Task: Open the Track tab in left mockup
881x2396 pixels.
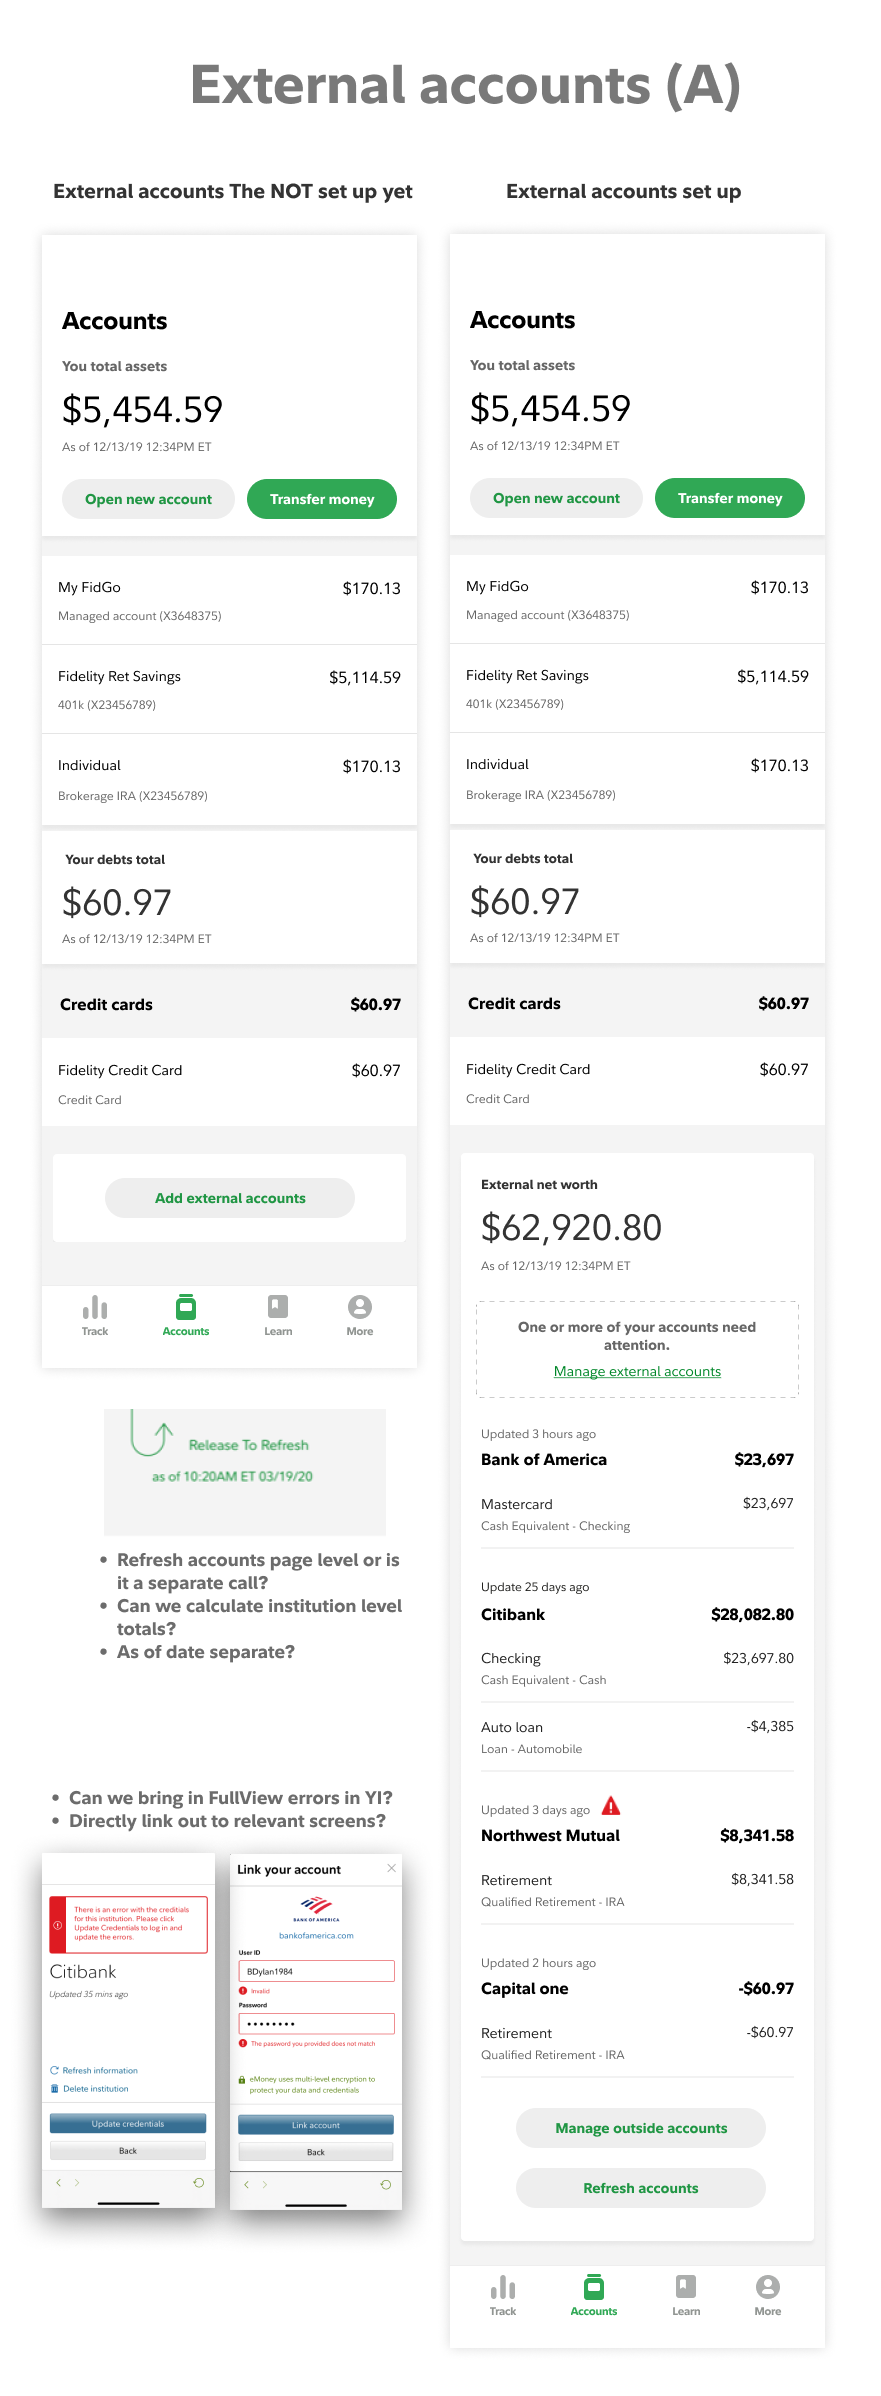Action: pyautogui.click(x=95, y=1315)
